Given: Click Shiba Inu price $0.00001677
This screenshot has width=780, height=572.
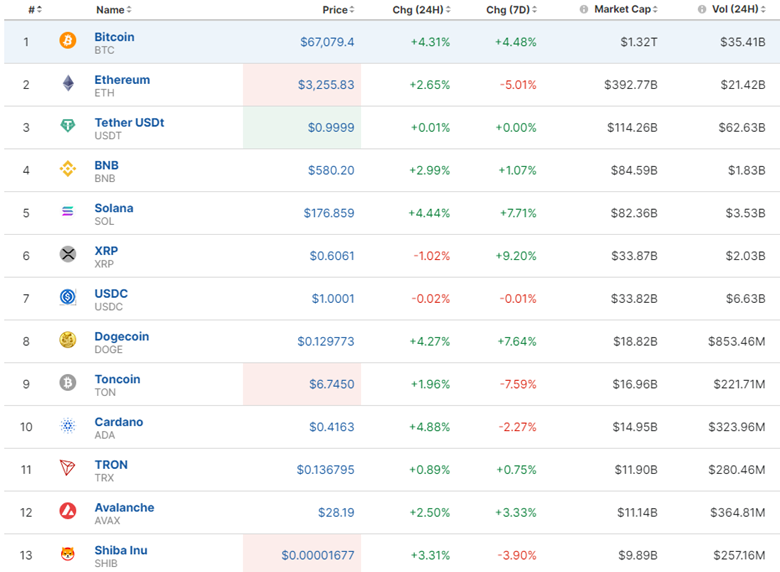Looking at the screenshot, I should (318, 555).
